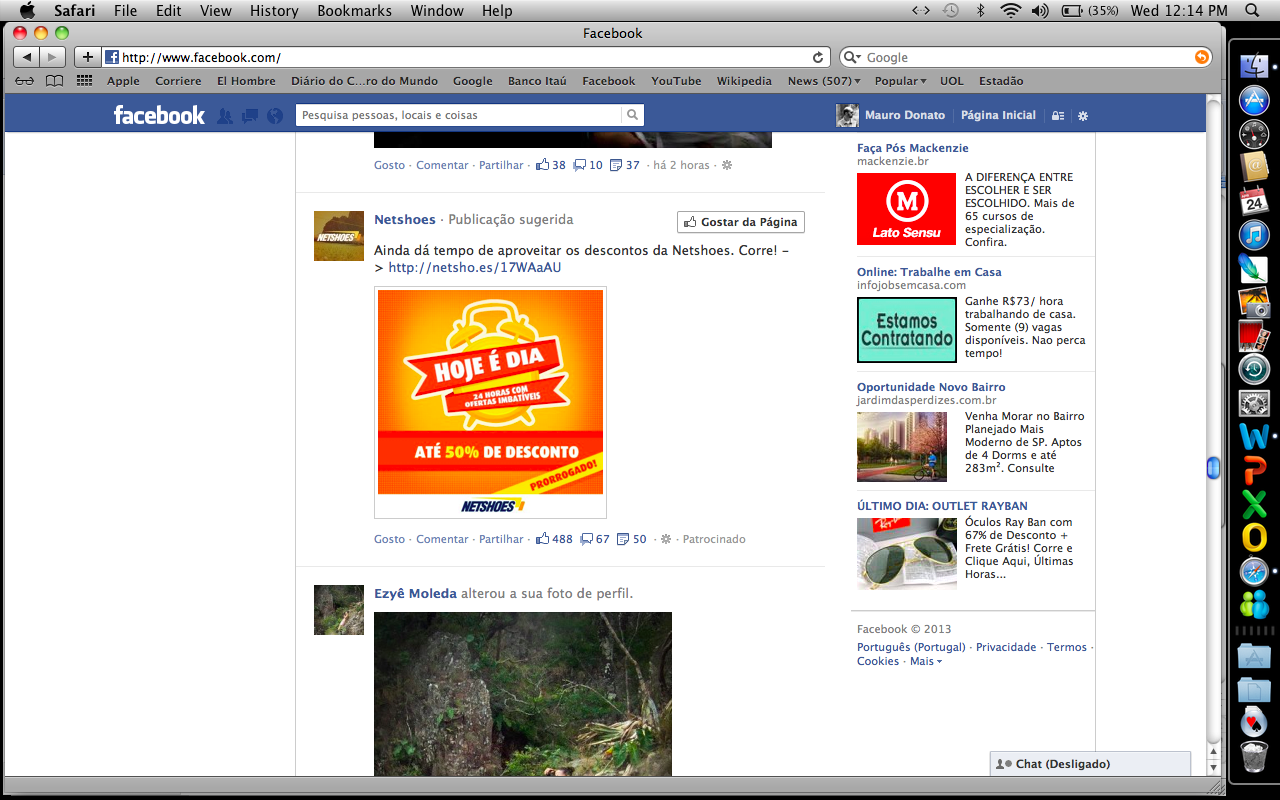Open Facebook messages icon in header
Screen dimensions: 1280x800
click(250, 116)
